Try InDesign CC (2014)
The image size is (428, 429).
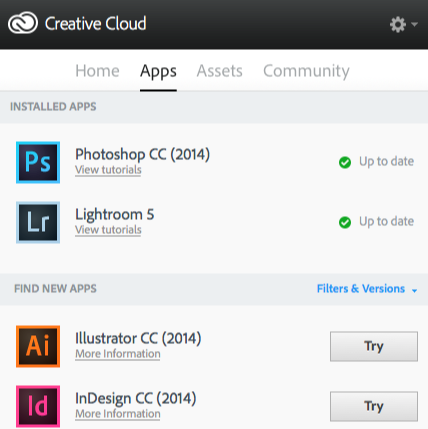tap(374, 406)
